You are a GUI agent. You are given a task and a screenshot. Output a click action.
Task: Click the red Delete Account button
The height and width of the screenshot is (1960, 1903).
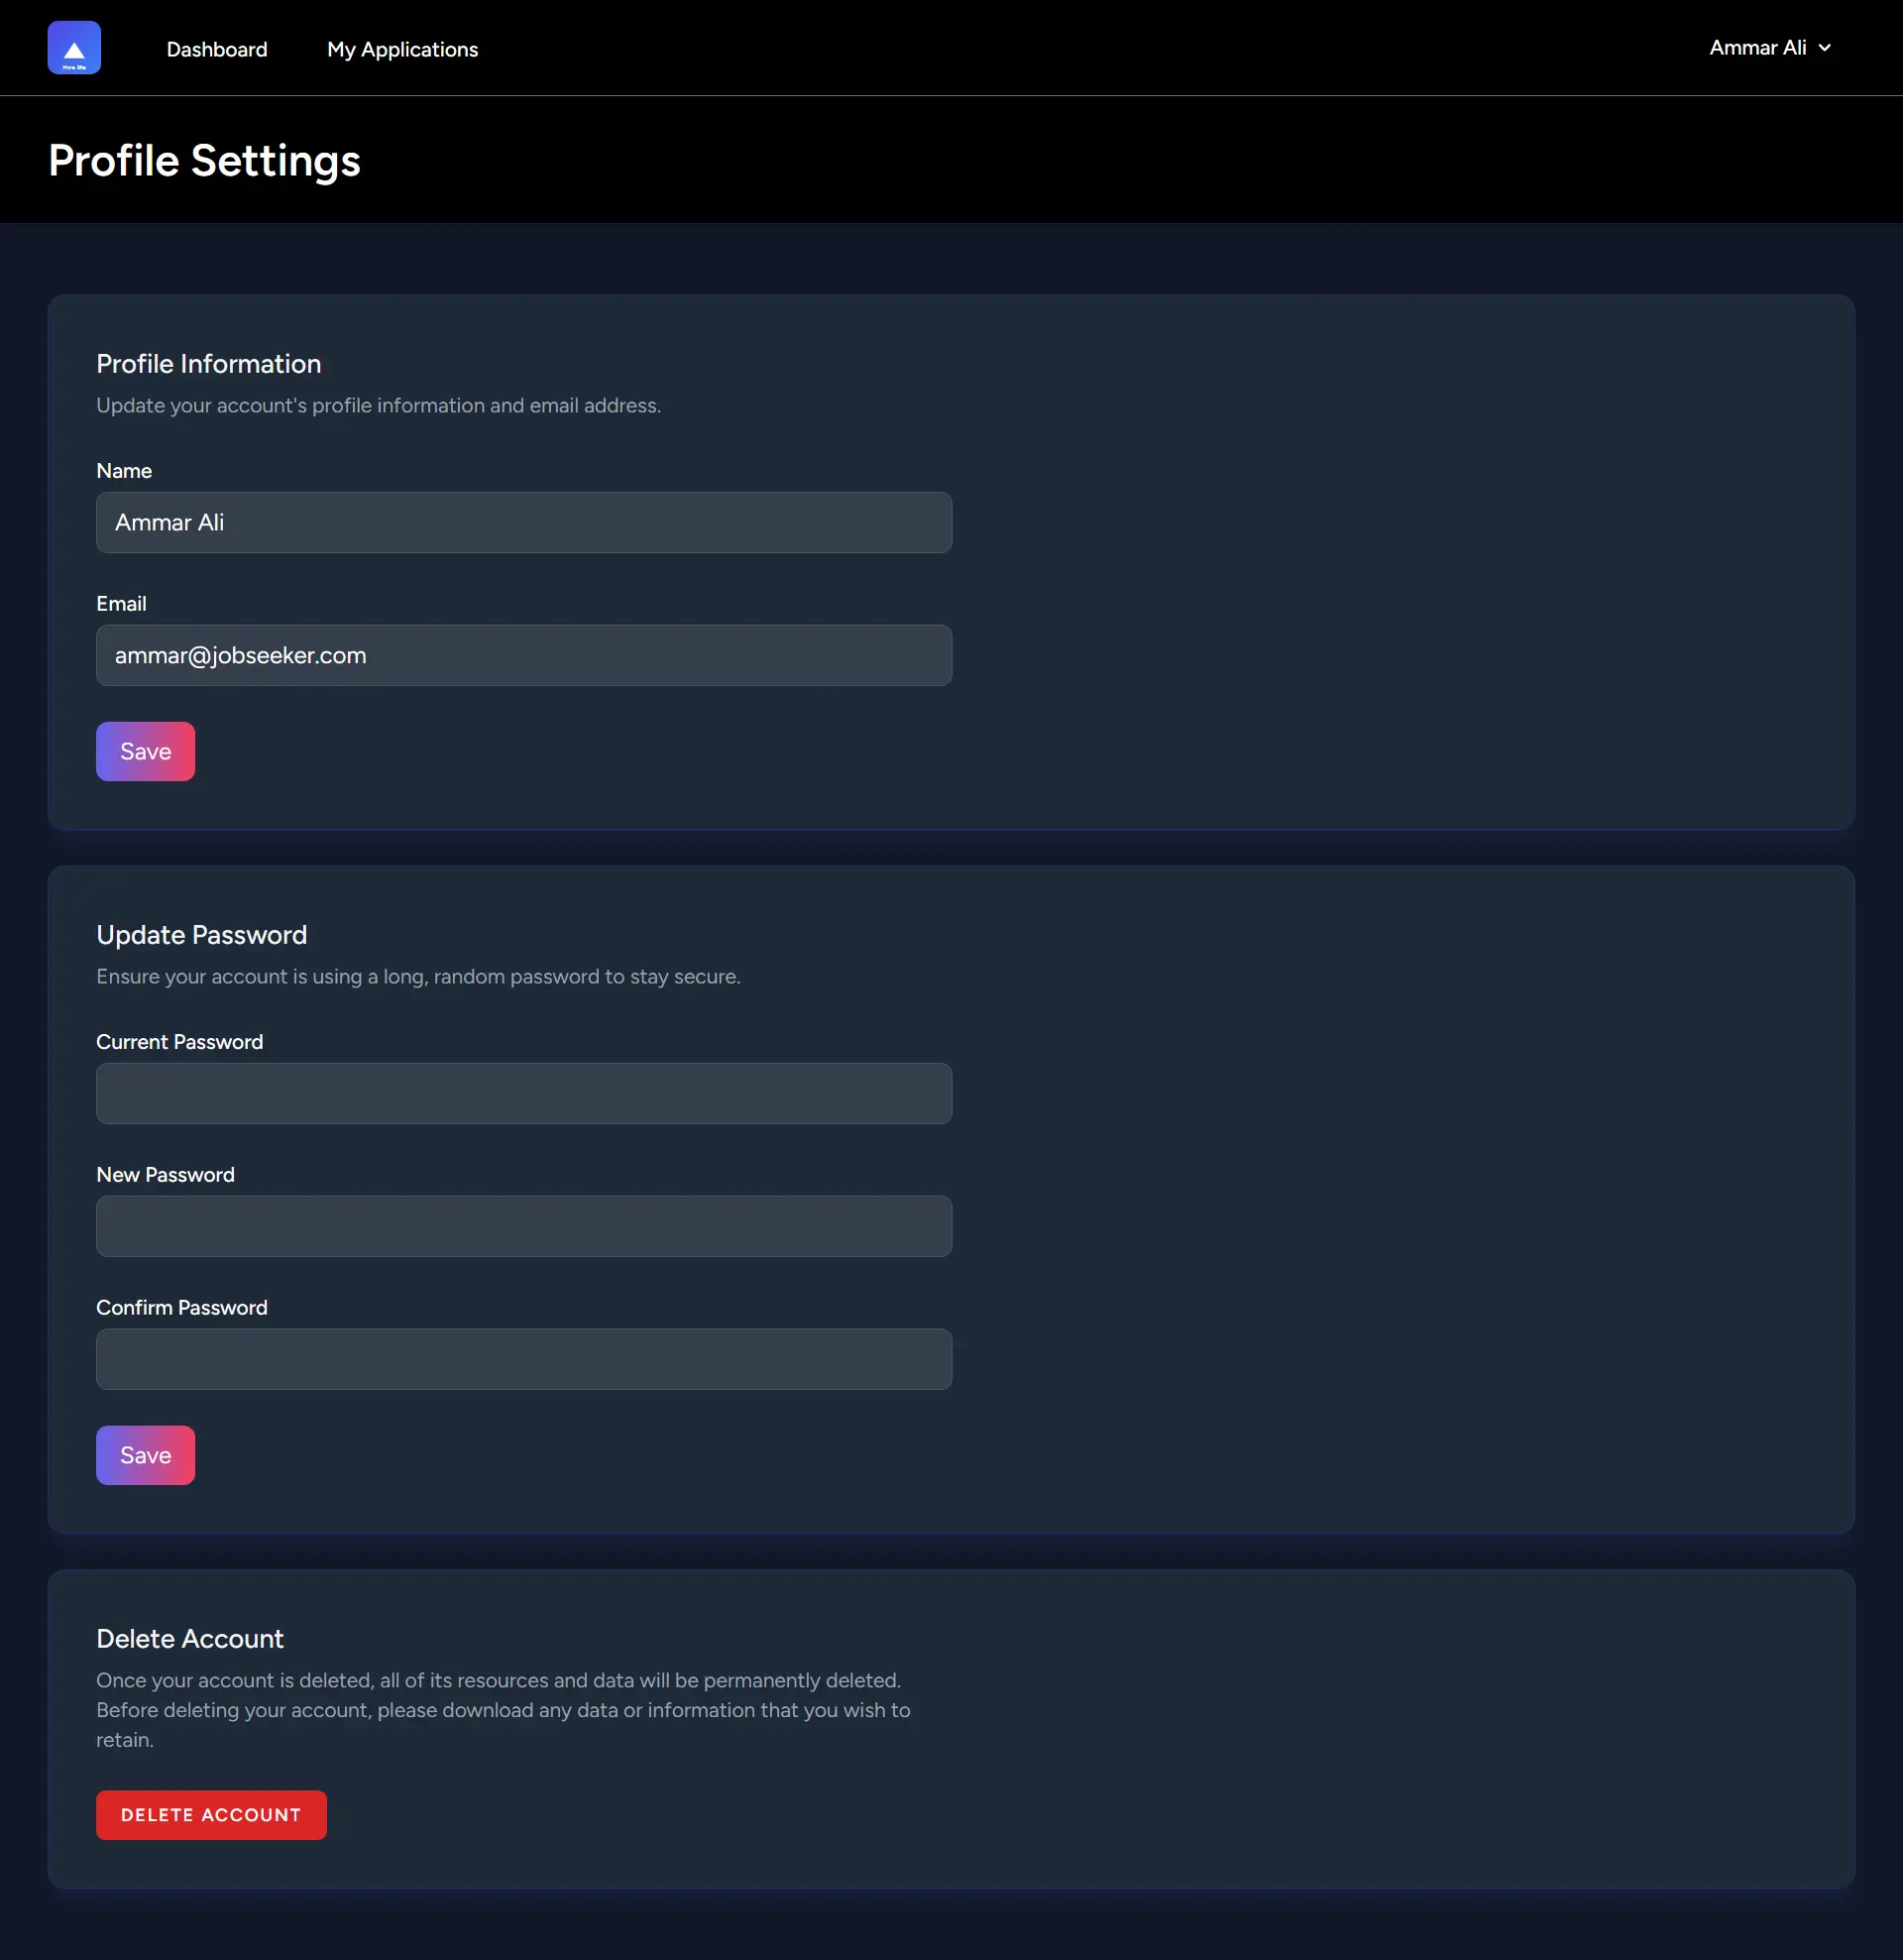click(211, 1815)
